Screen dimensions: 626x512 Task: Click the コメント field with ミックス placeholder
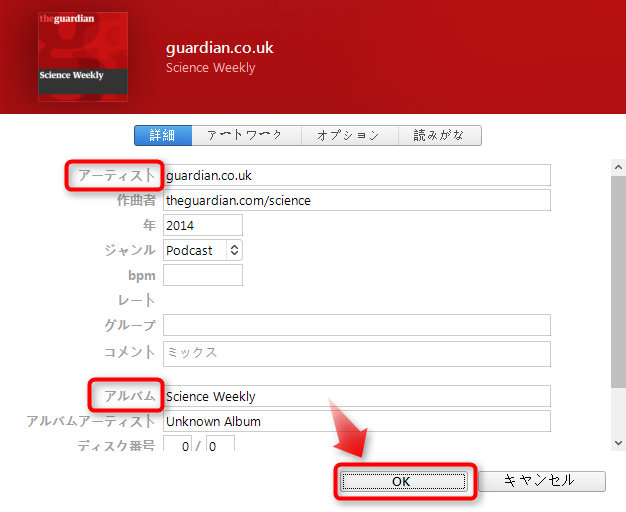pos(357,353)
